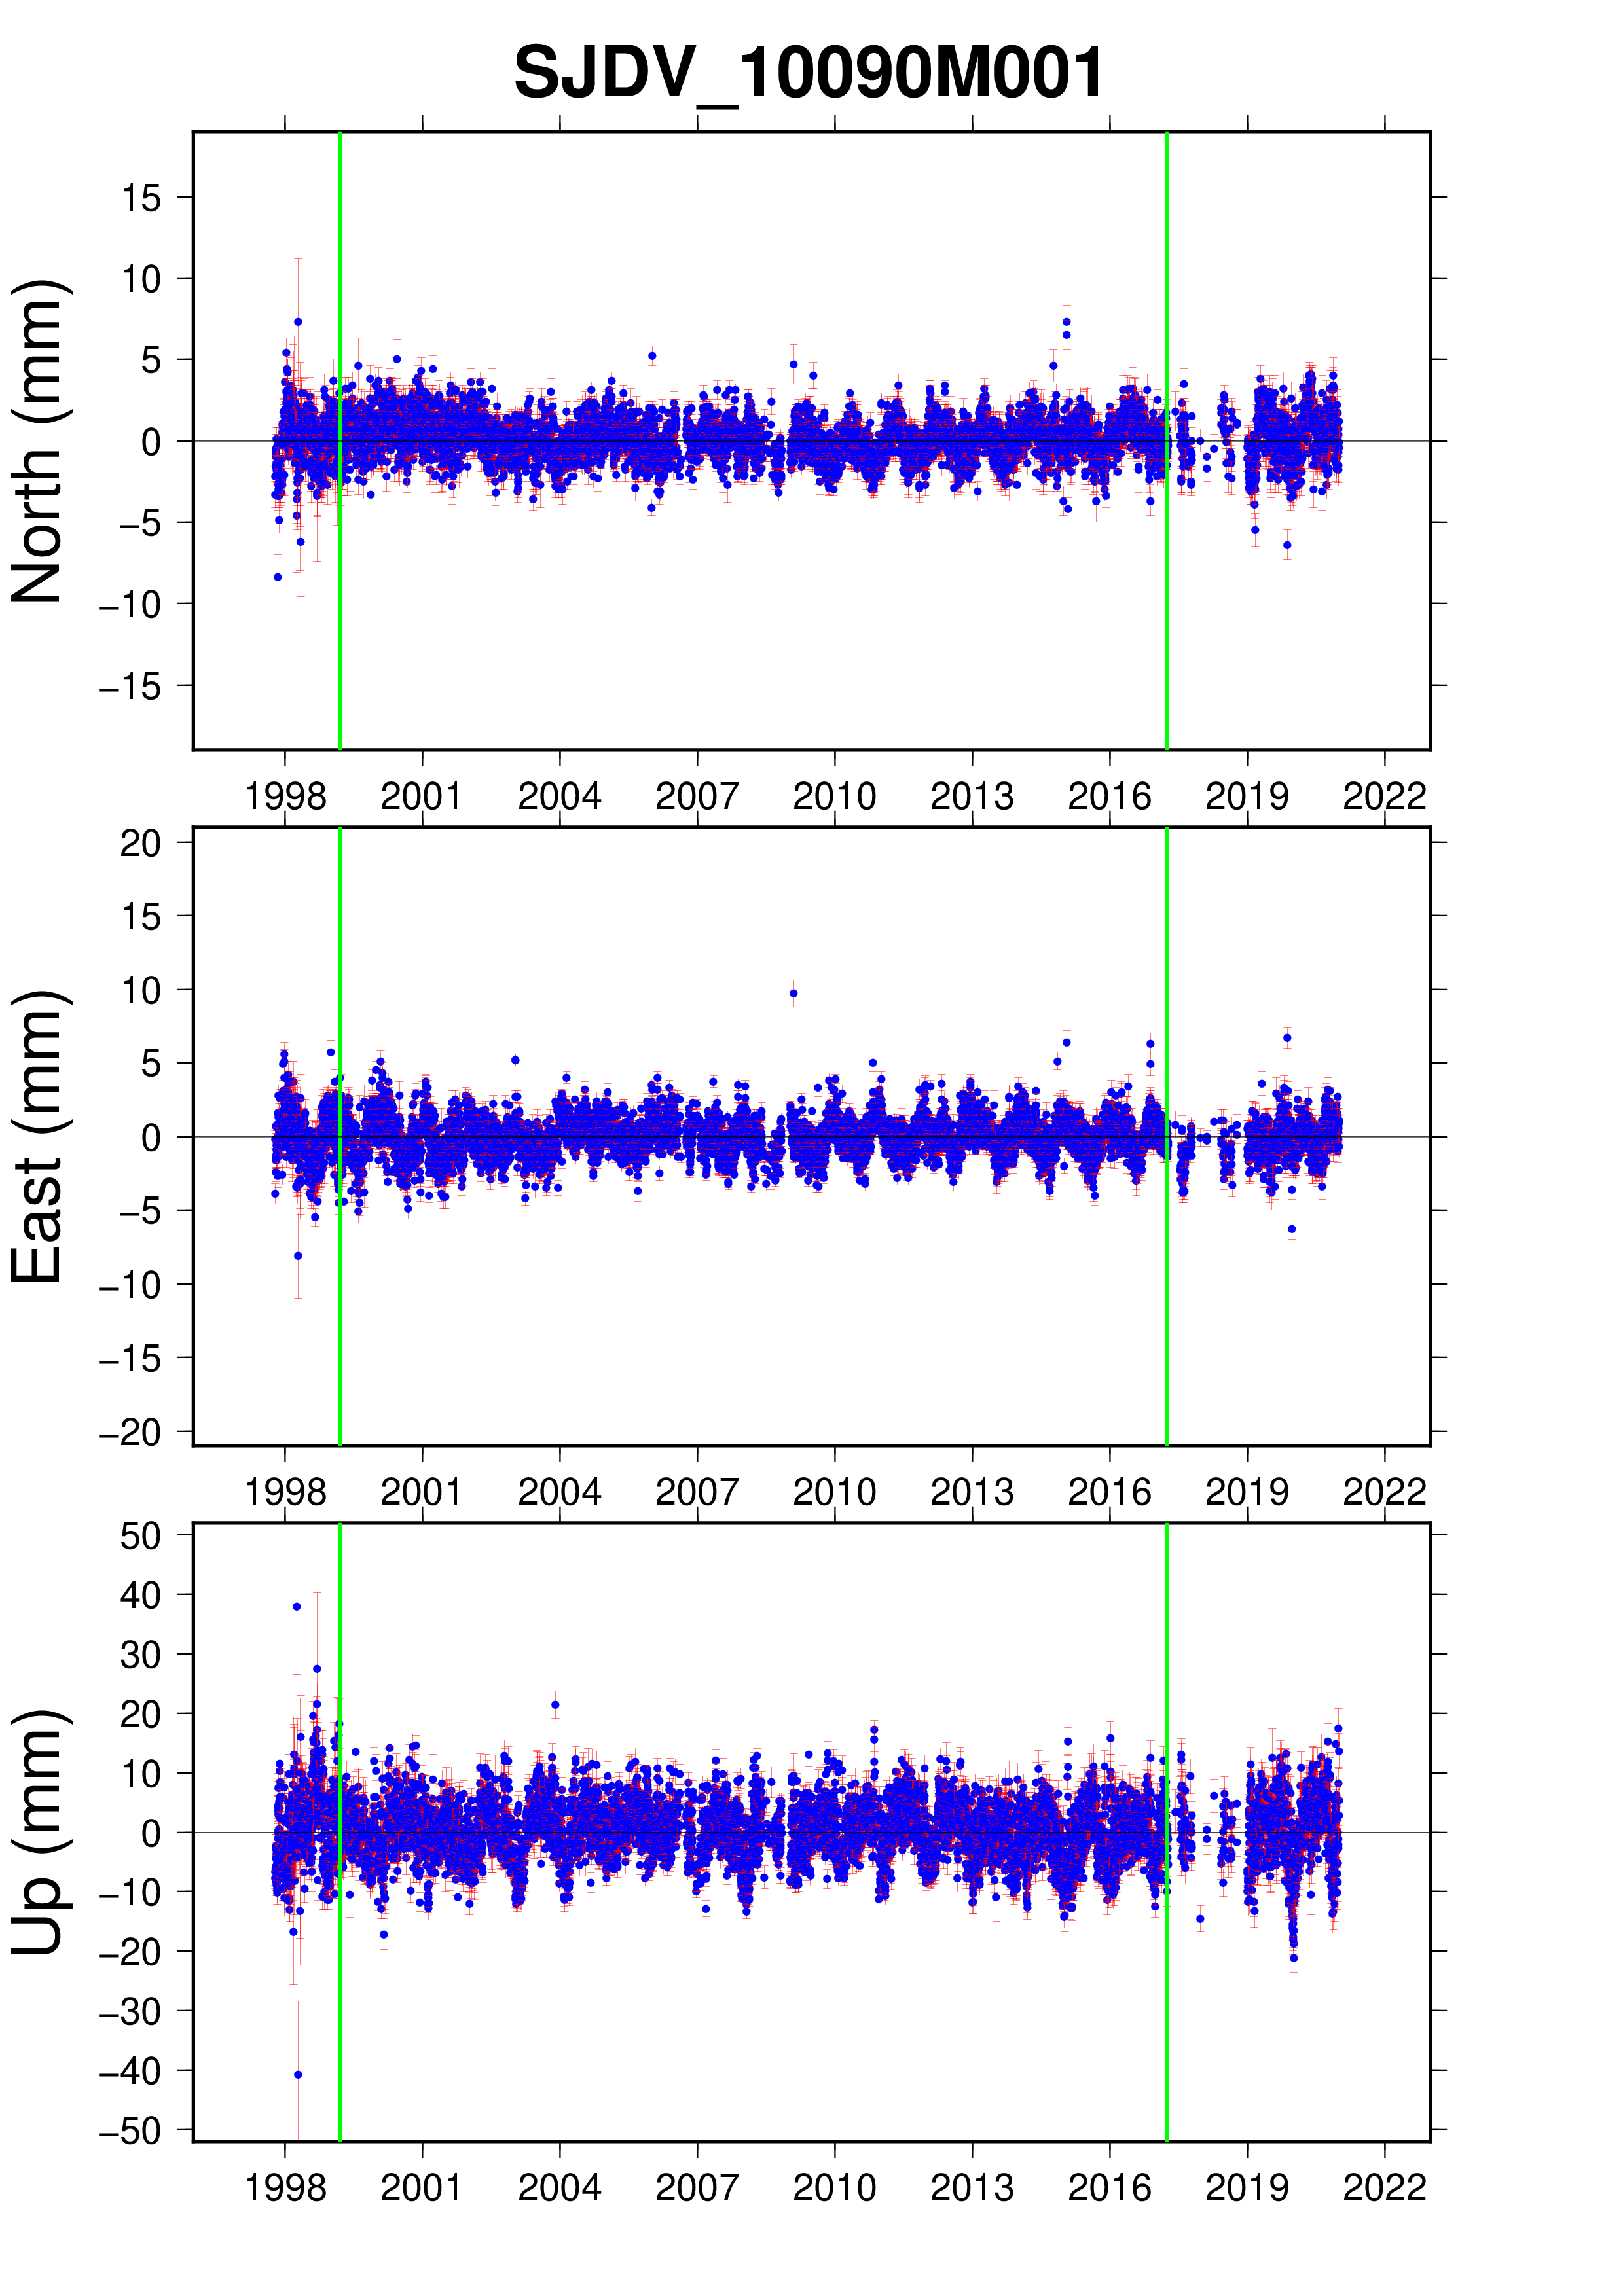Click the East outlier near -8 mm in 1998

pyautogui.click(x=298, y=1256)
